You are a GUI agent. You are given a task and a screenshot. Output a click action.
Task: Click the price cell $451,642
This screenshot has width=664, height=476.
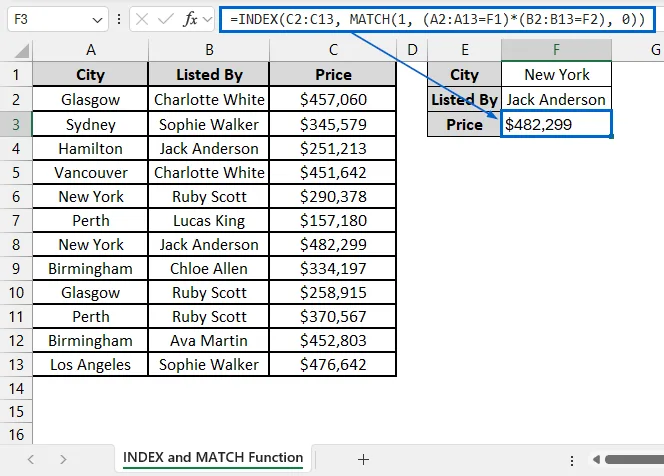(x=333, y=172)
